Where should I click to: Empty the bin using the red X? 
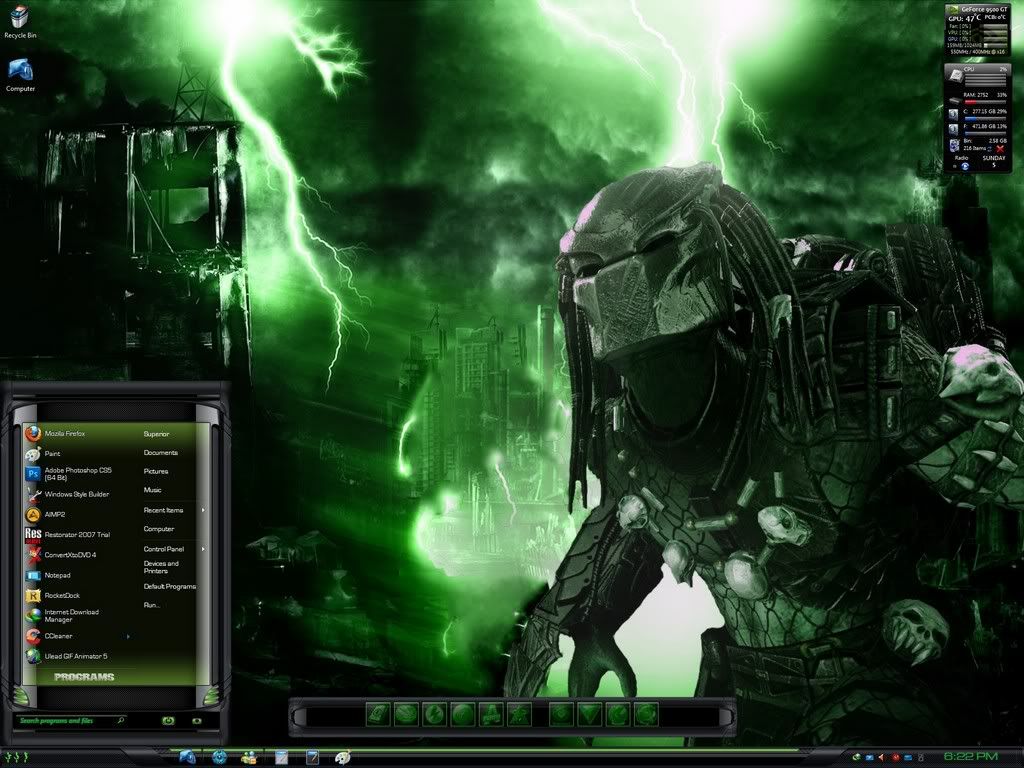[999, 148]
